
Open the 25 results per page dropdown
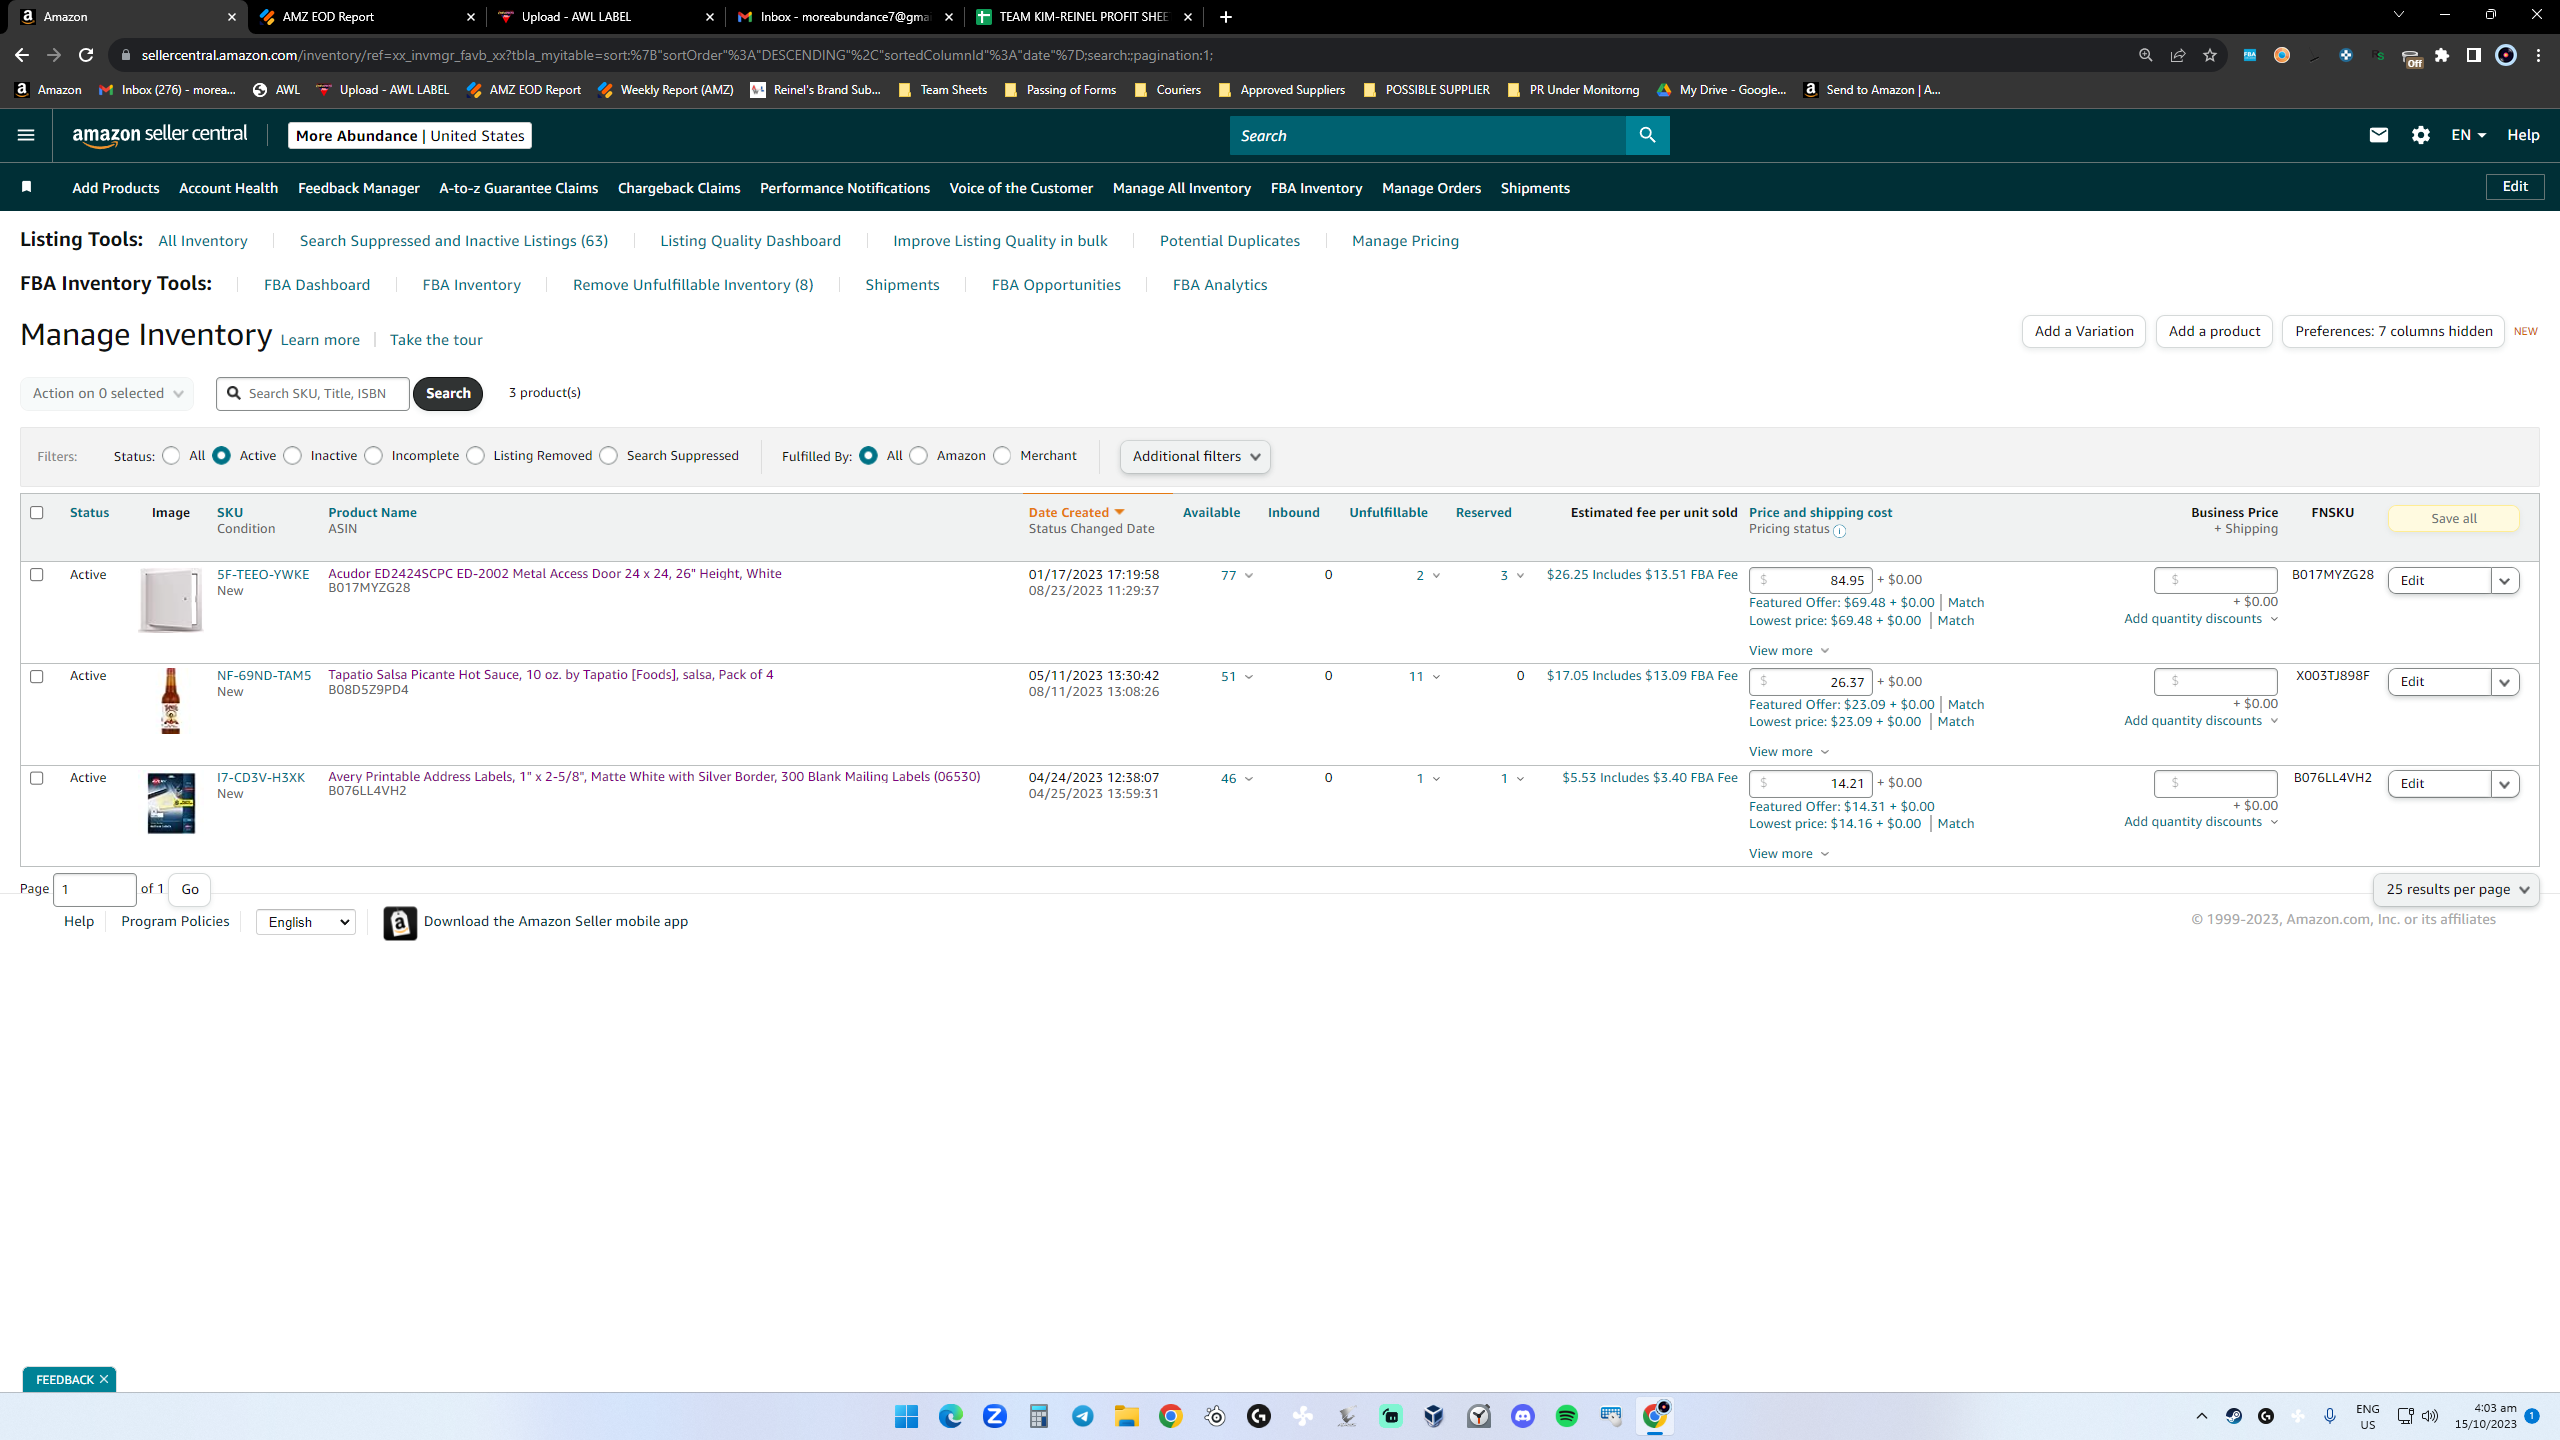point(2456,889)
